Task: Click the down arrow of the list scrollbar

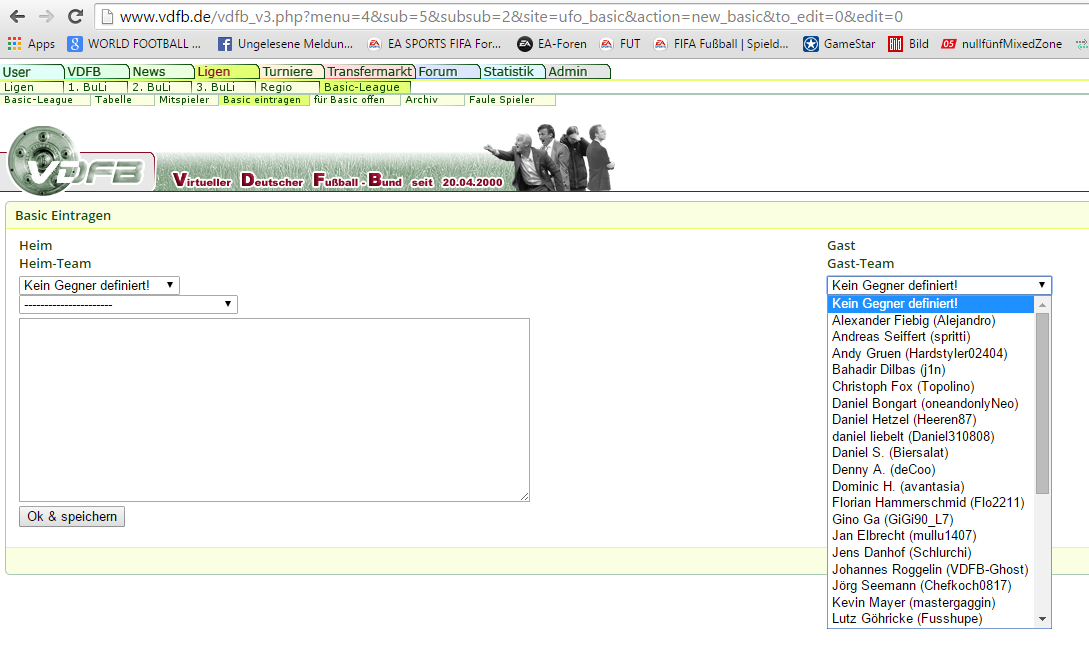Action: [x=1043, y=619]
